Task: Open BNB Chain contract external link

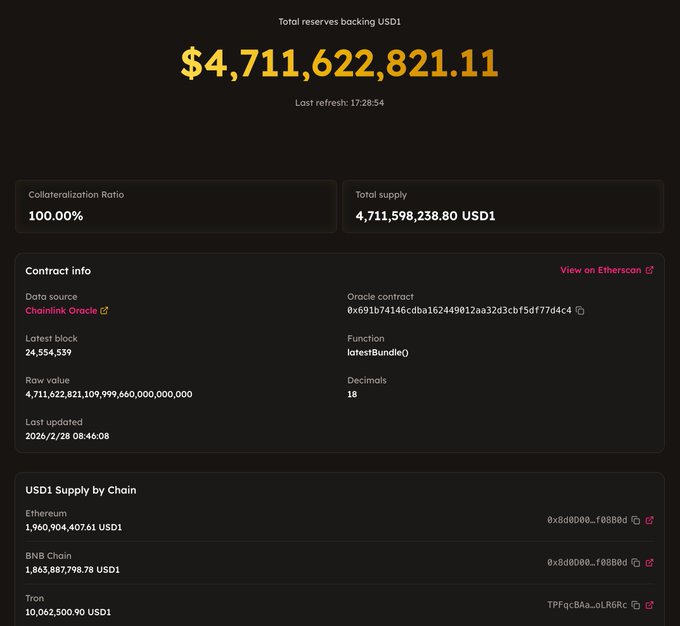Action: pos(650,562)
